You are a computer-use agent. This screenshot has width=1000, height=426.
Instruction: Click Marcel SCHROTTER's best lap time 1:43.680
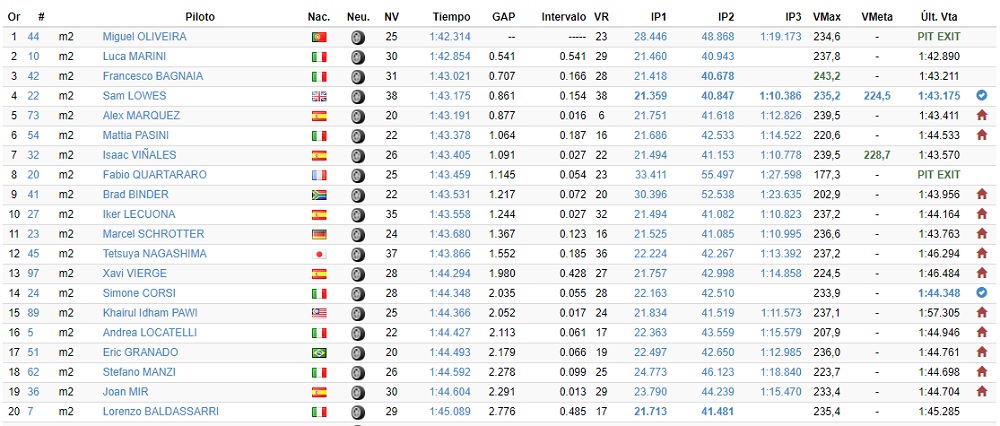(450, 234)
